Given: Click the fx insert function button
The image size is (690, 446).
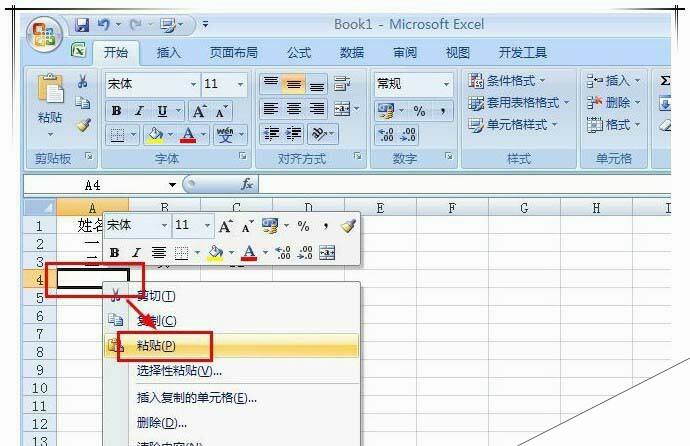Looking at the screenshot, I should pyautogui.click(x=247, y=184).
